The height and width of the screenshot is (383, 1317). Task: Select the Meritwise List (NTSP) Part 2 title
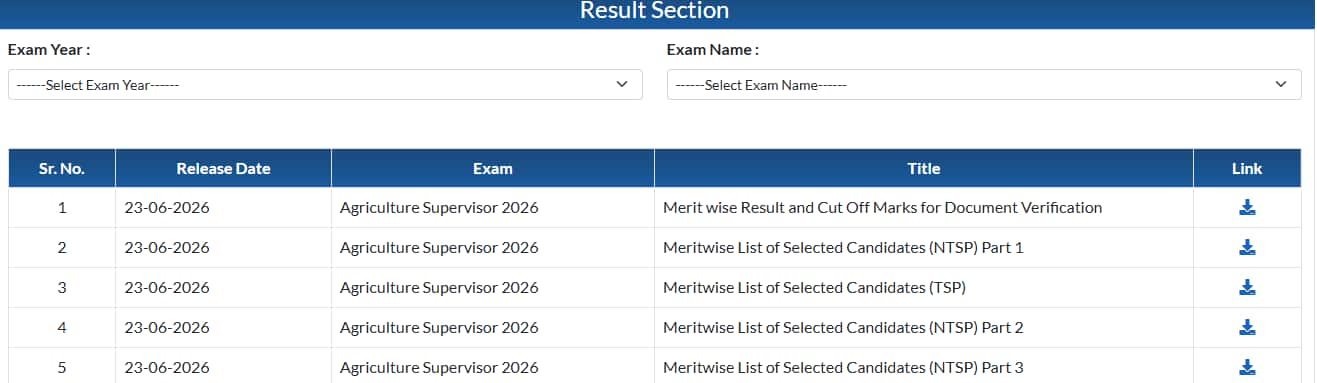[843, 328]
